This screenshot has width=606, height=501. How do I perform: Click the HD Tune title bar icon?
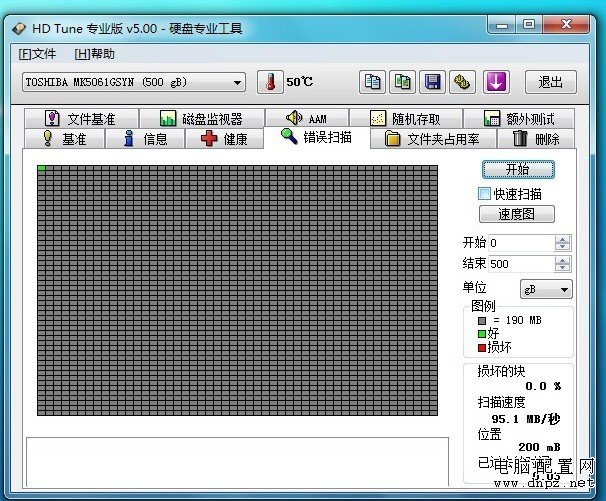tap(19, 29)
